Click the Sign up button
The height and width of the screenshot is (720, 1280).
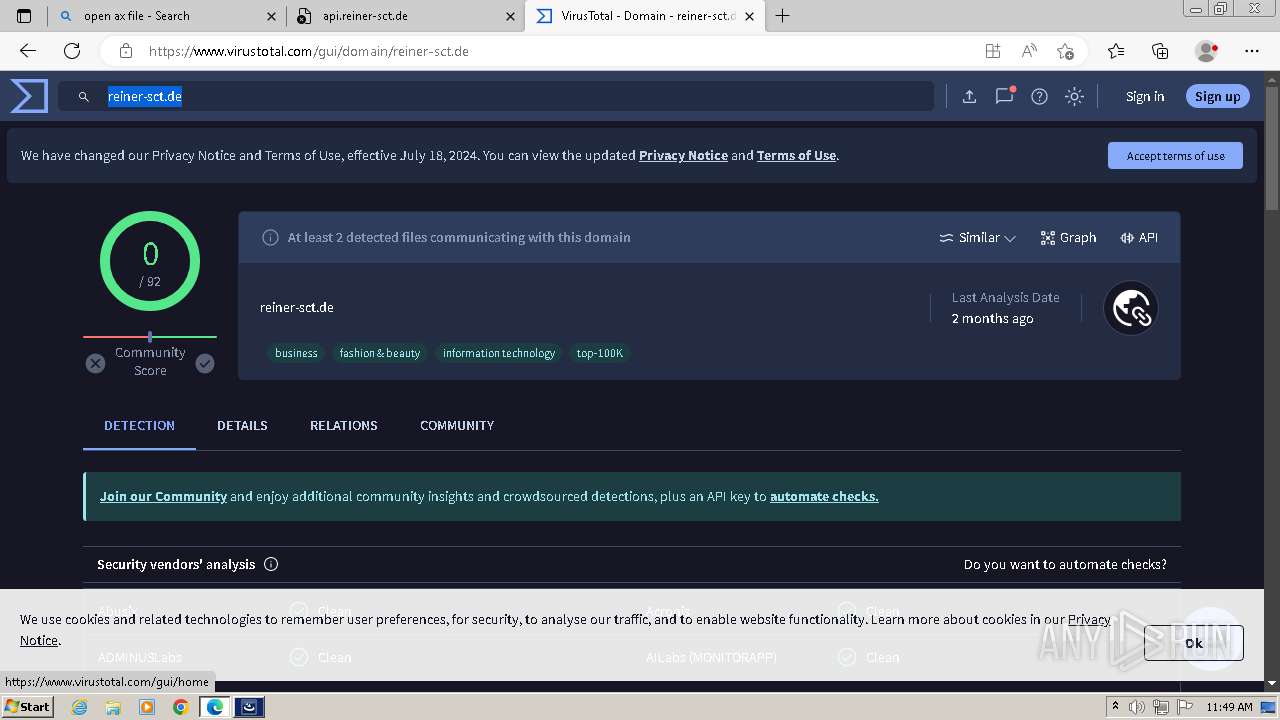coord(1217,96)
